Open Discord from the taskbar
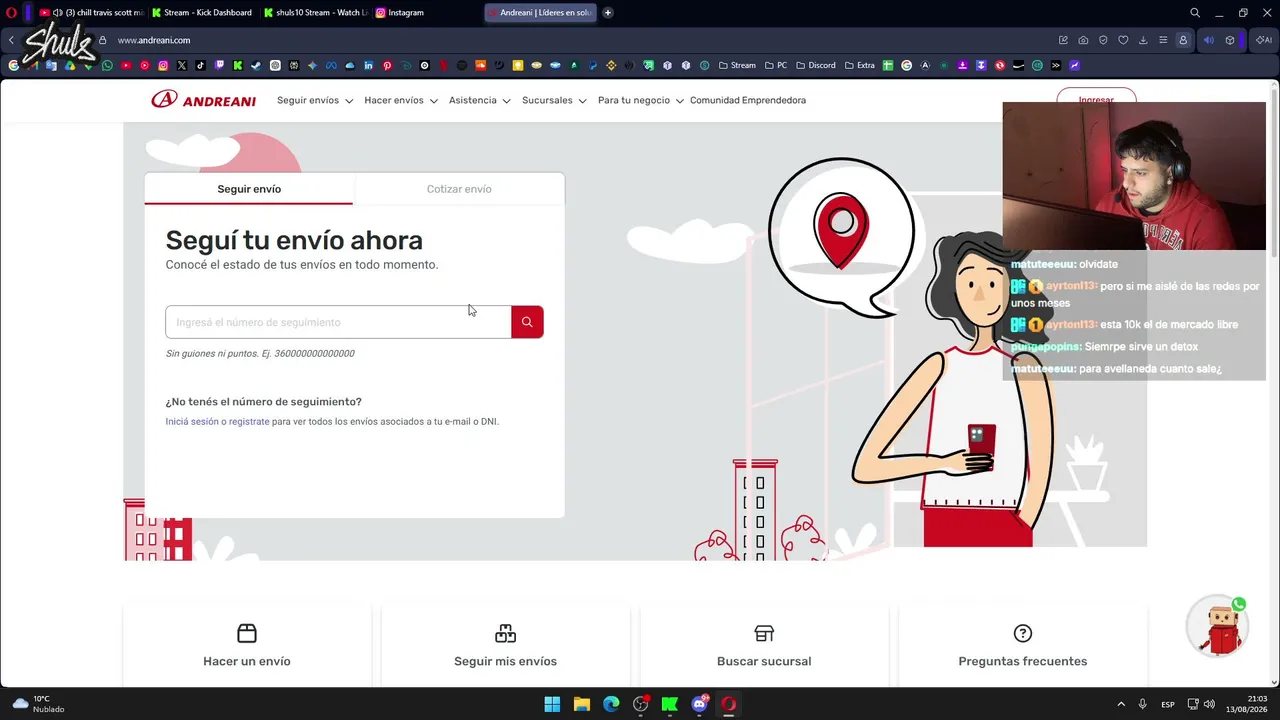 pyautogui.click(x=699, y=704)
